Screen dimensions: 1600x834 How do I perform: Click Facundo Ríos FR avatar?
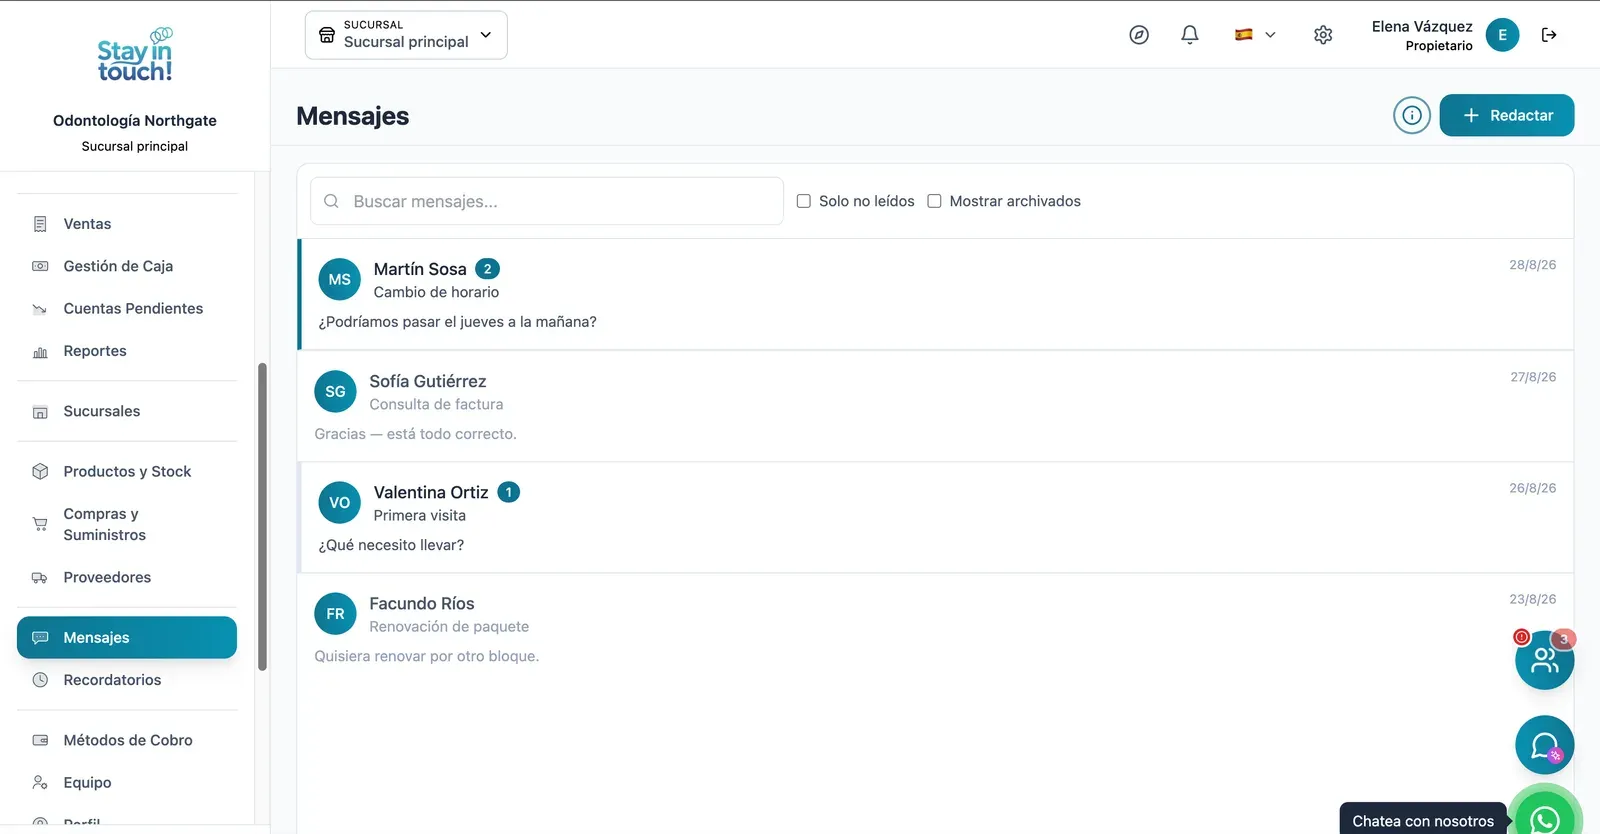click(335, 614)
